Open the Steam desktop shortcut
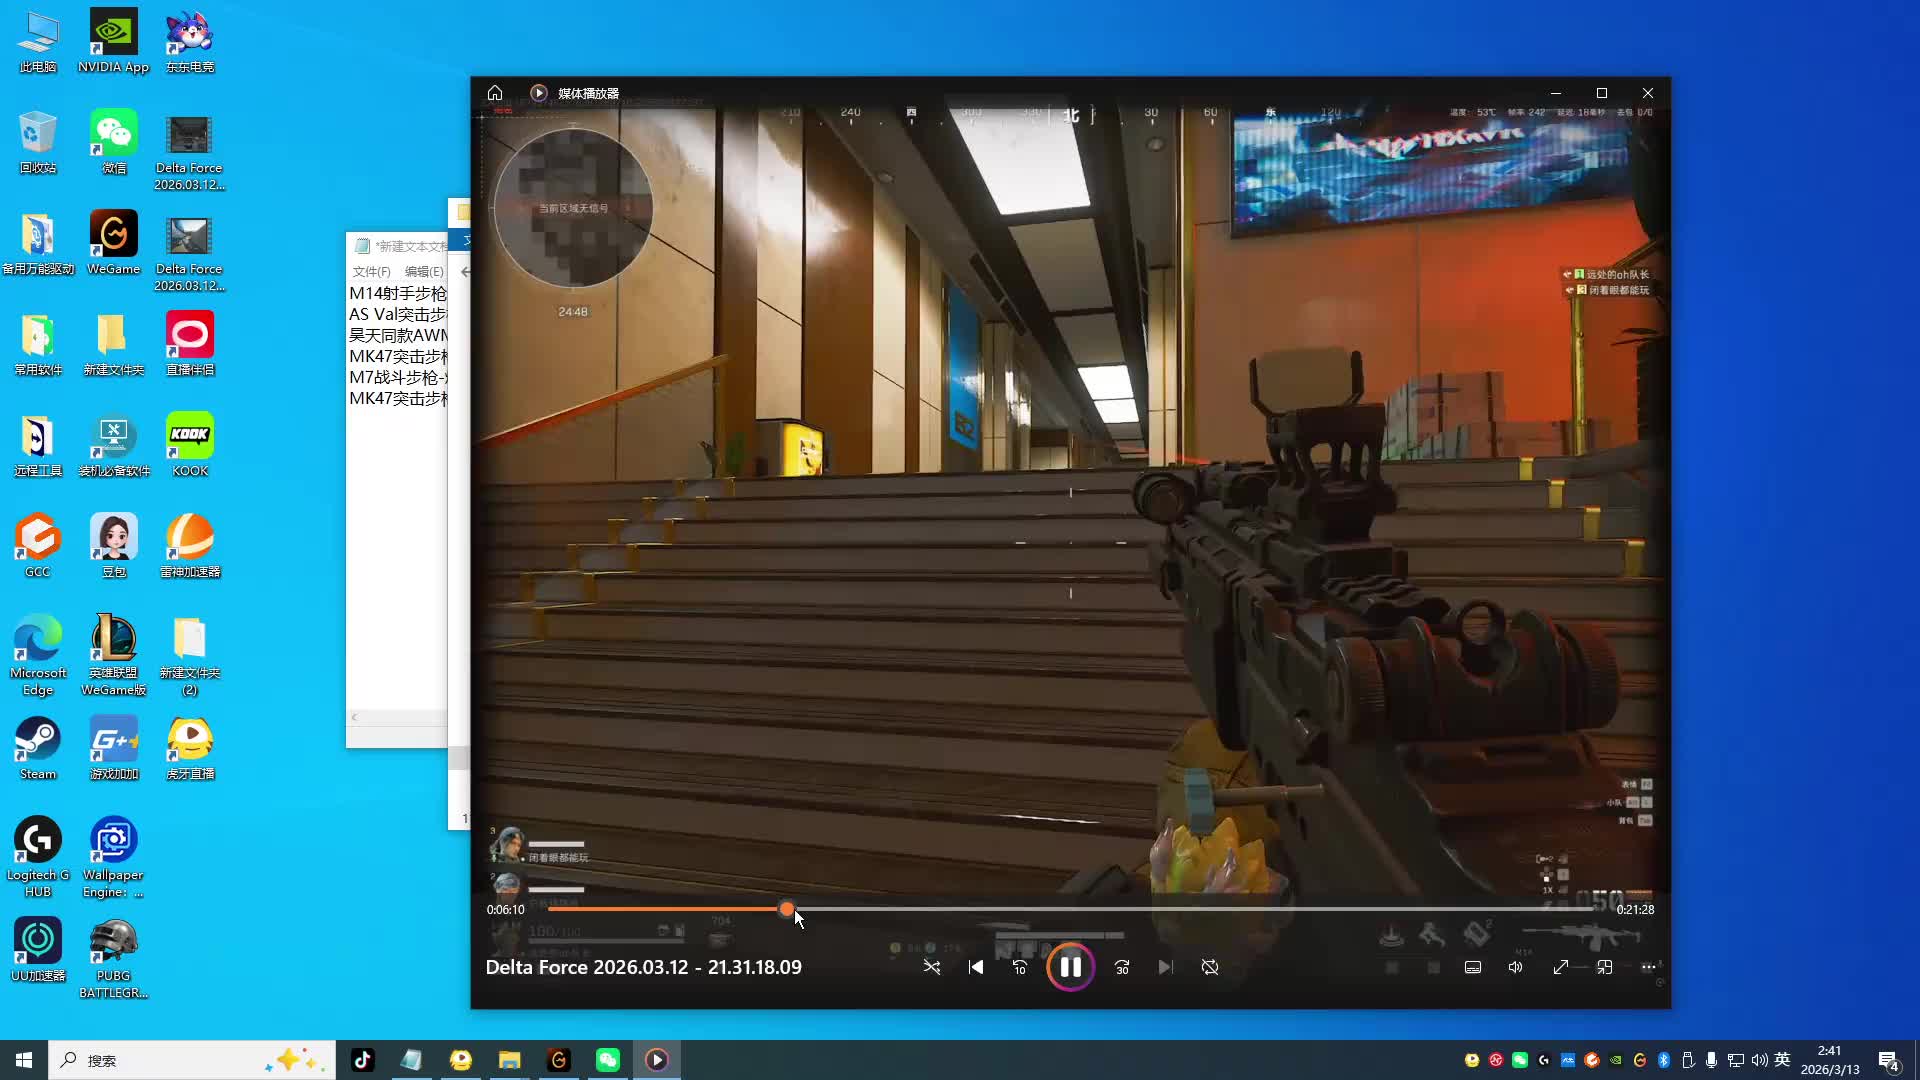The width and height of the screenshot is (1920, 1080). (38, 748)
